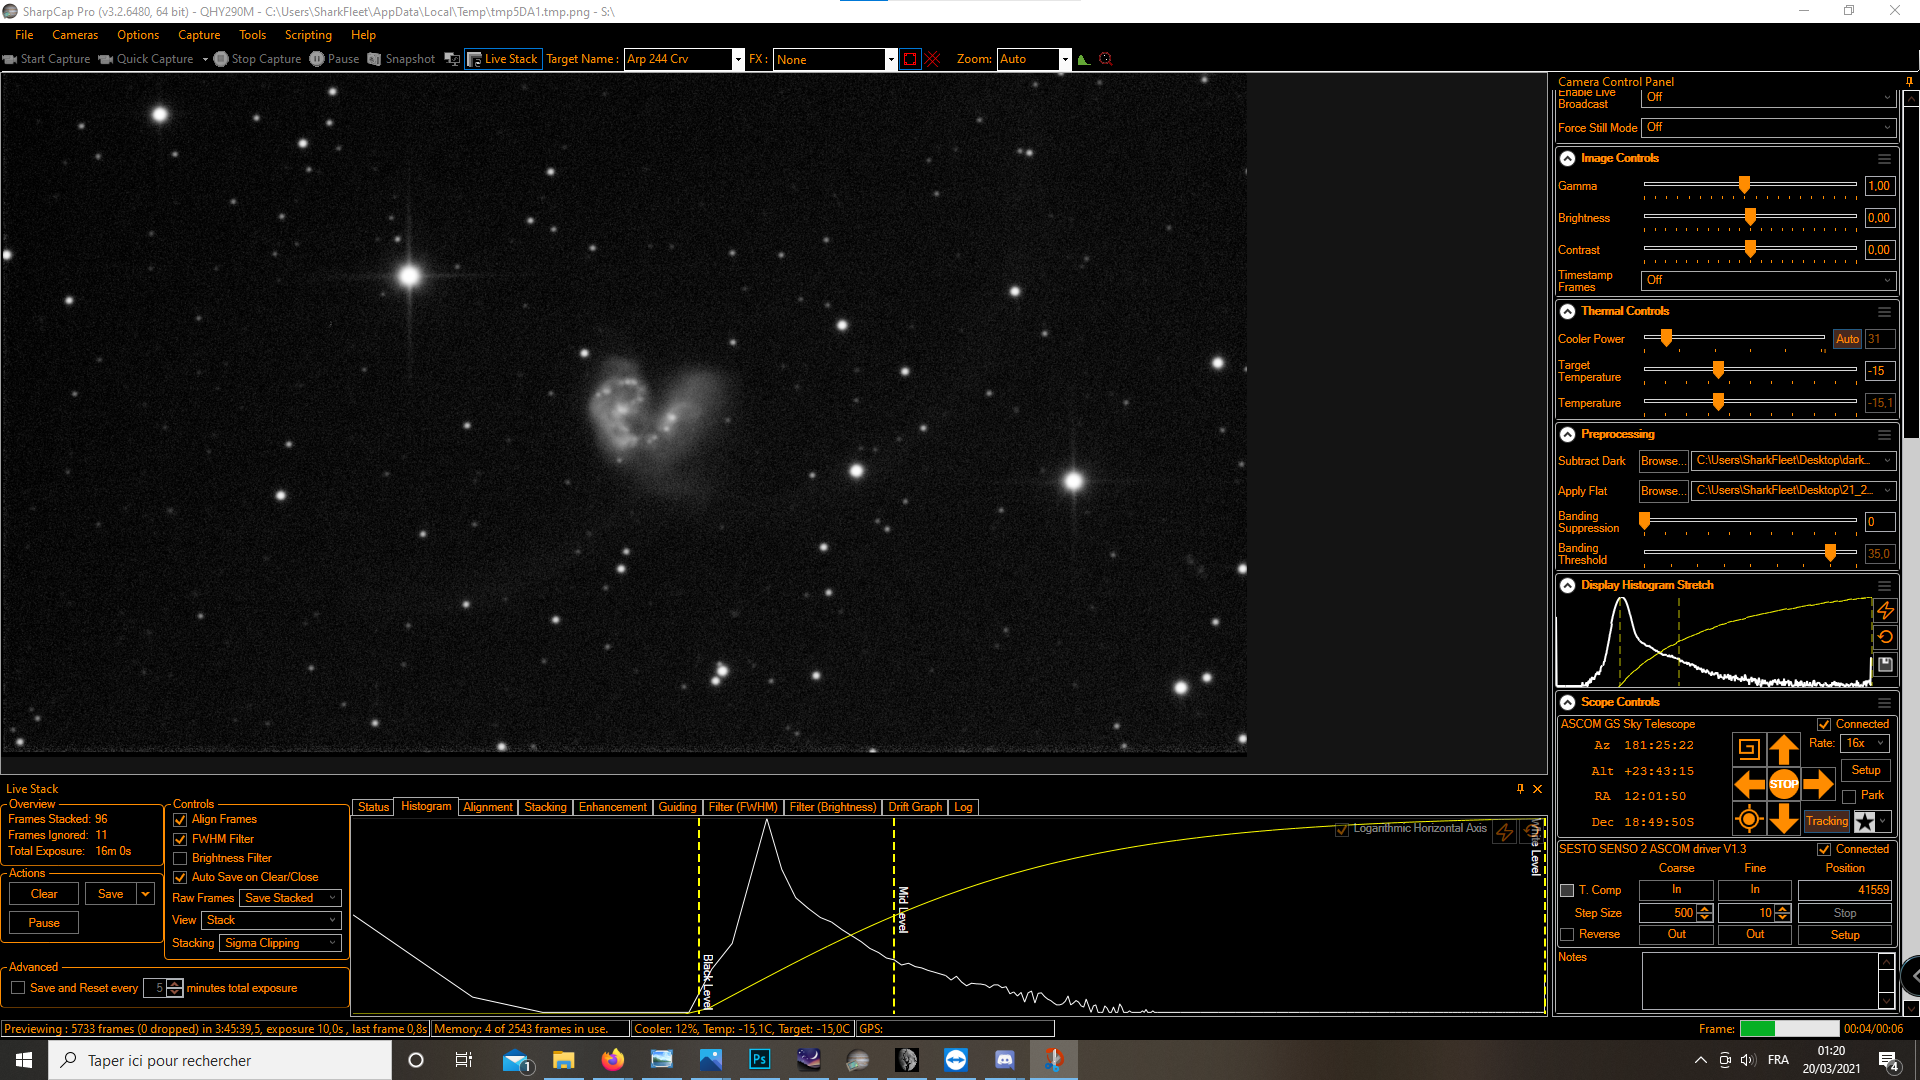Start spiral search in Scope Controls
The image size is (1920, 1080).
[1749, 749]
